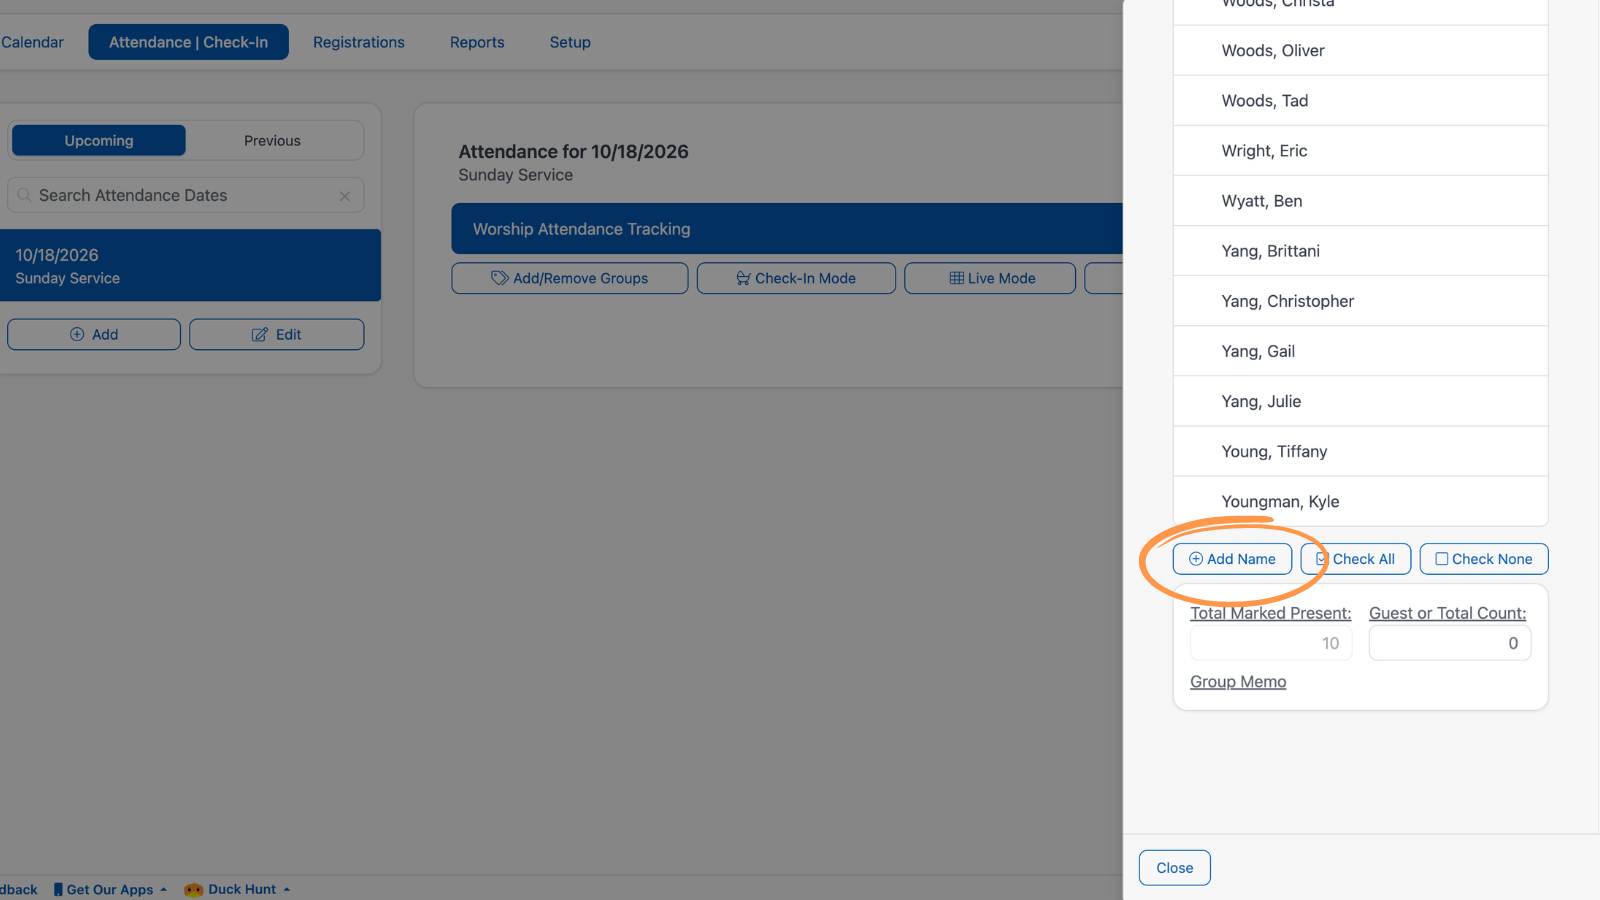Focus the Search Attendance Dates box
Image resolution: width=1600 pixels, height=900 pixels.
(186, 195)
